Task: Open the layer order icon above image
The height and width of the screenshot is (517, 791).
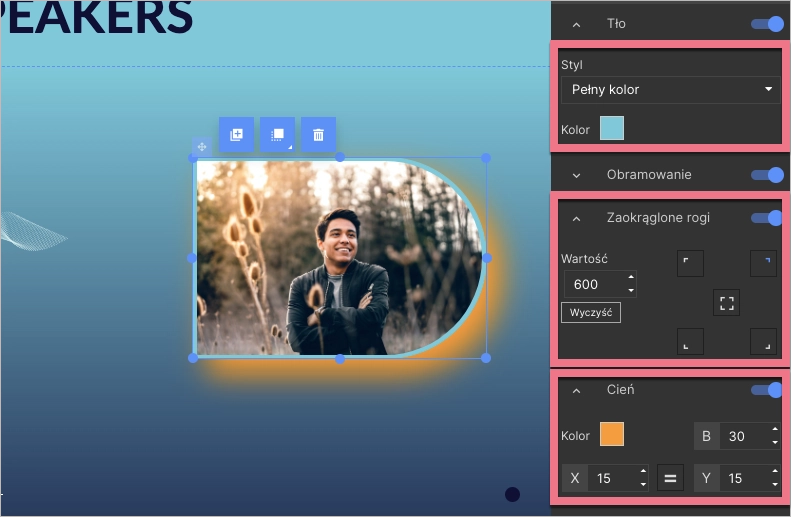Action: (277, 134)
